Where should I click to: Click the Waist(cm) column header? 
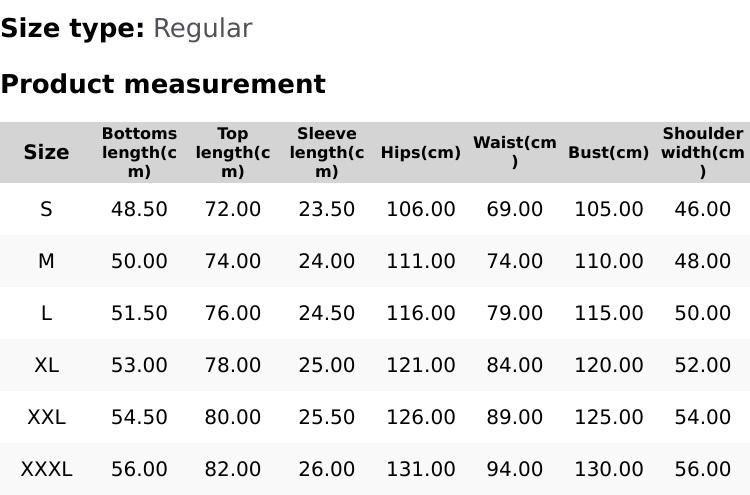(x=515, y=152)
